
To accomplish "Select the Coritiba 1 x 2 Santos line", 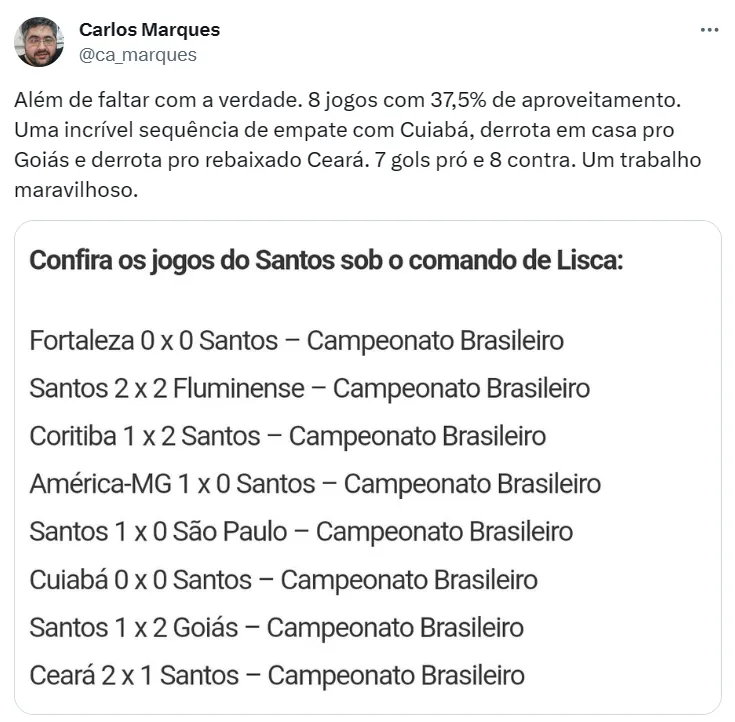I will point(287,436).
